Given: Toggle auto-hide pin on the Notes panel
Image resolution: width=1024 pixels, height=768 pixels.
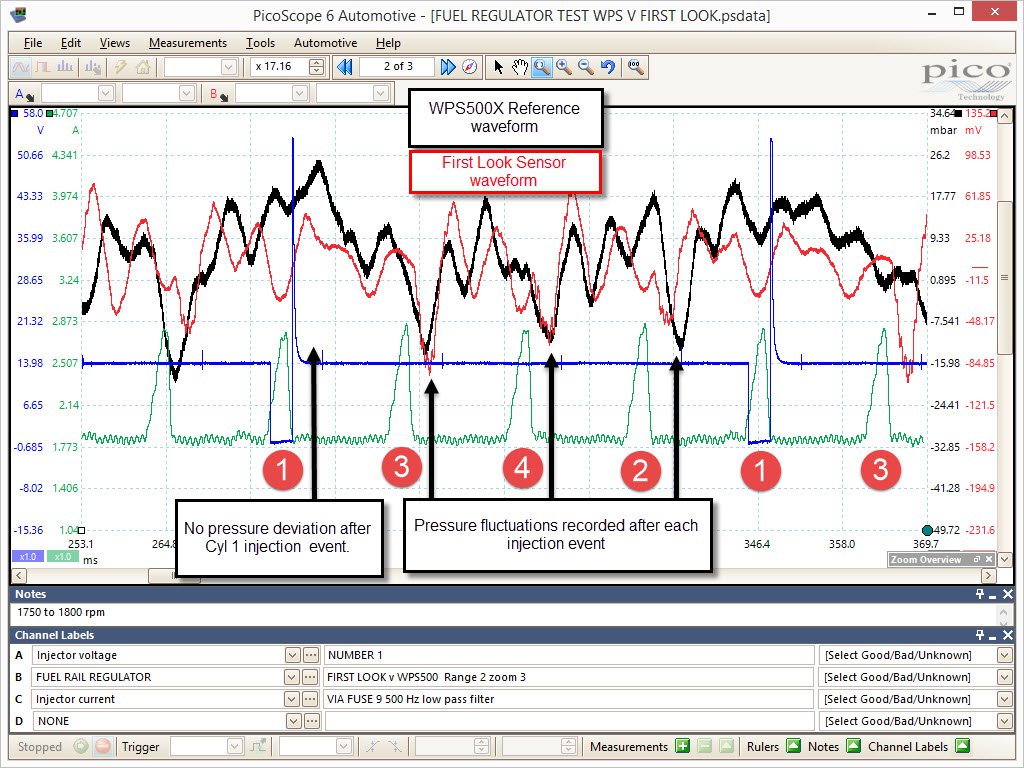Looking at the screenshot, I should [x=978, y=593].
